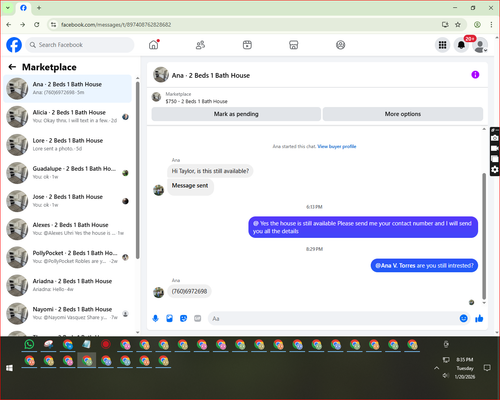Go back using the Marketplace arrow
The image size is (500, 400).
click(12, 67)
